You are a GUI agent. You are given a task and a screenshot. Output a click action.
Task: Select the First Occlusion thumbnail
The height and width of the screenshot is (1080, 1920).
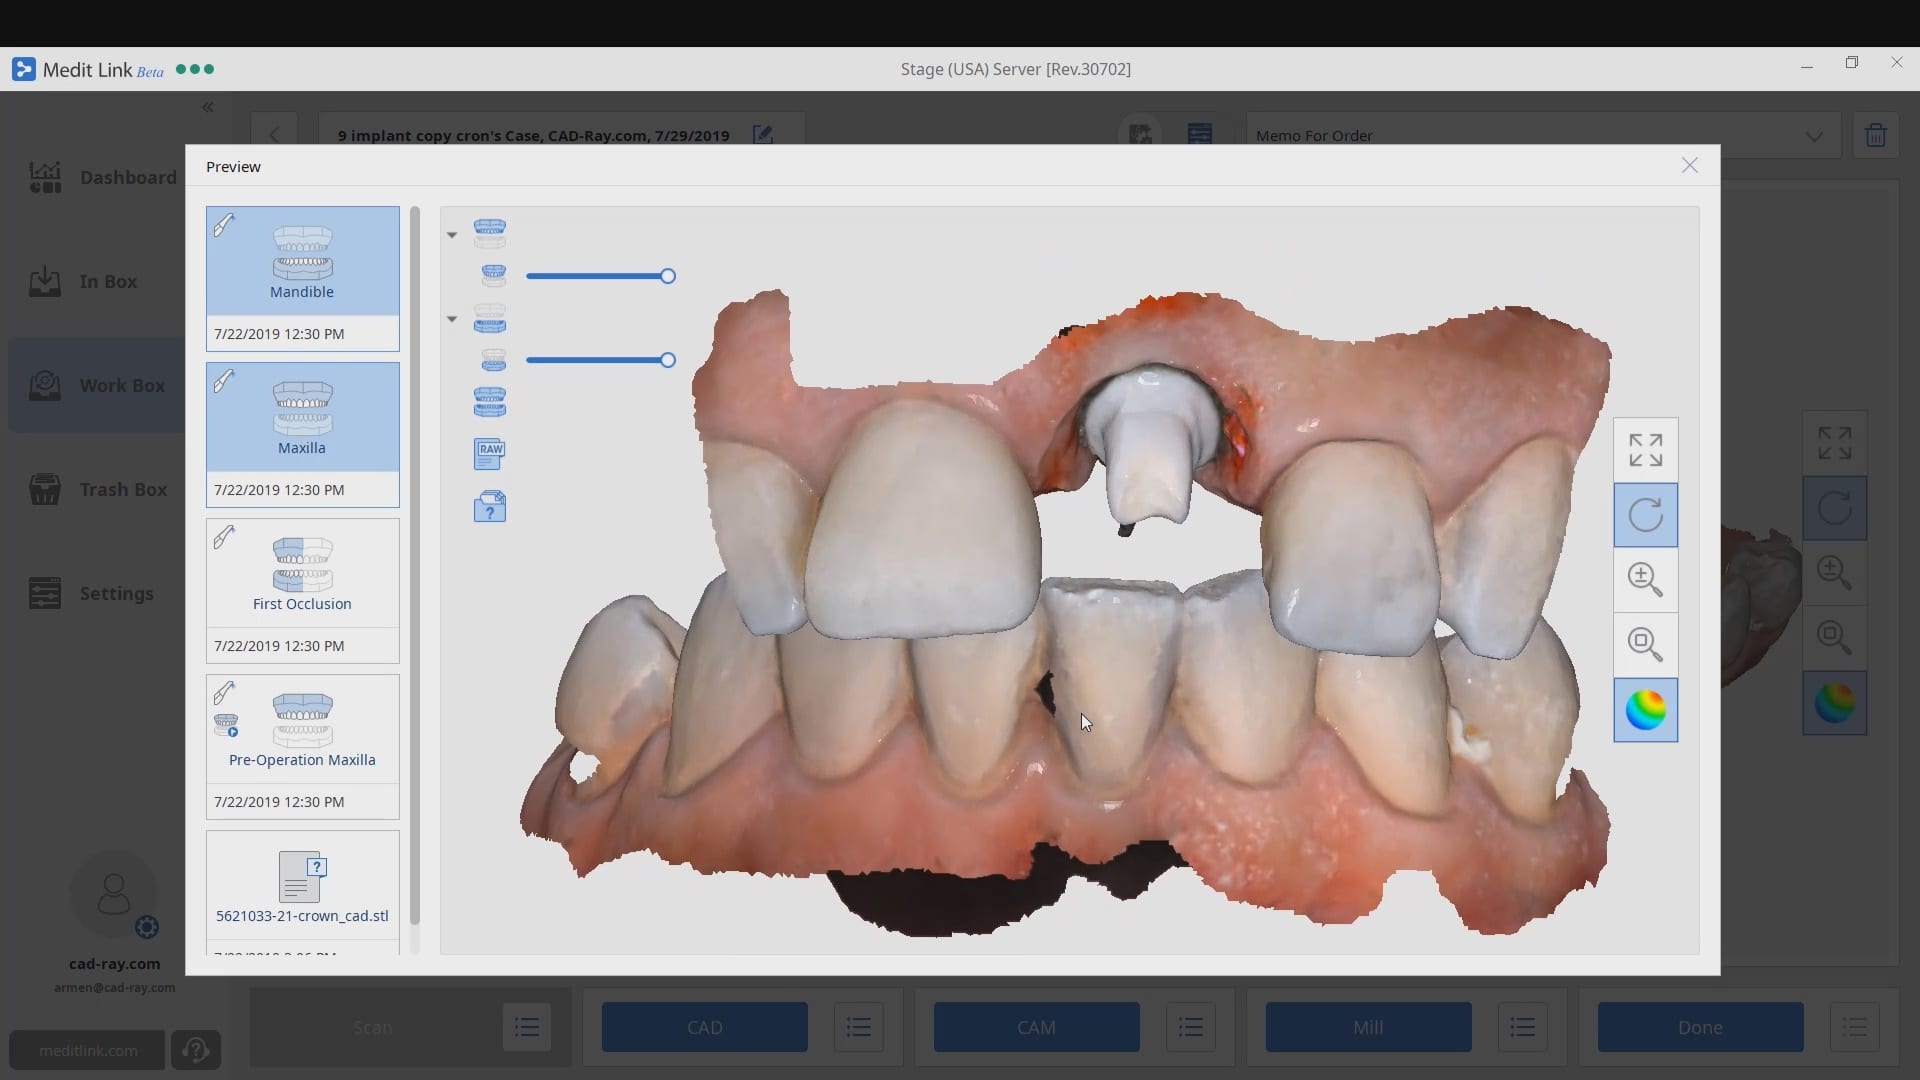click(303, 591)
